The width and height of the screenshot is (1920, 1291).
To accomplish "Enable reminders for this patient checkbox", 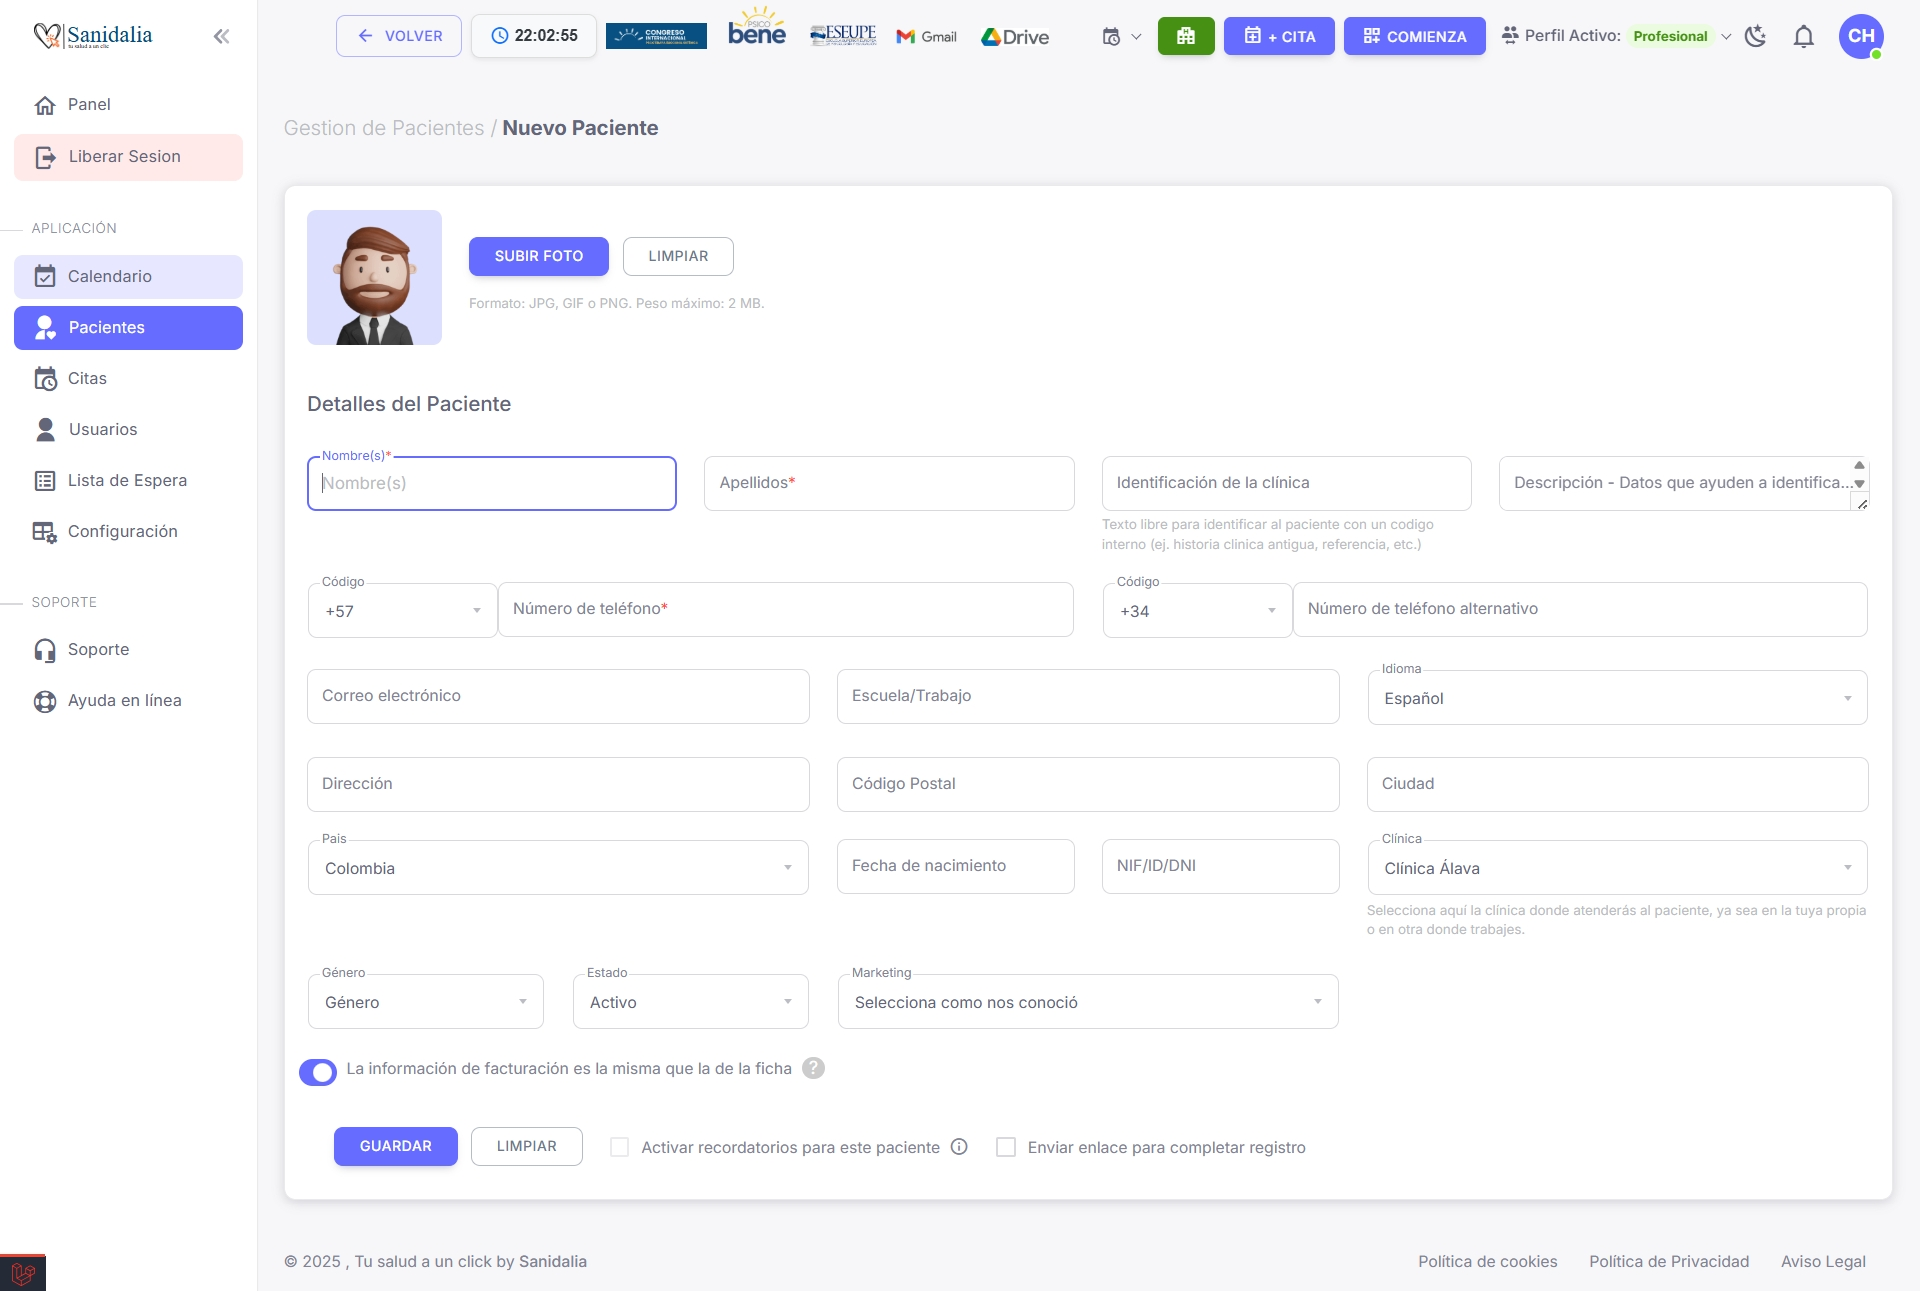I will pyautogui.click(x=620, y=1147).
